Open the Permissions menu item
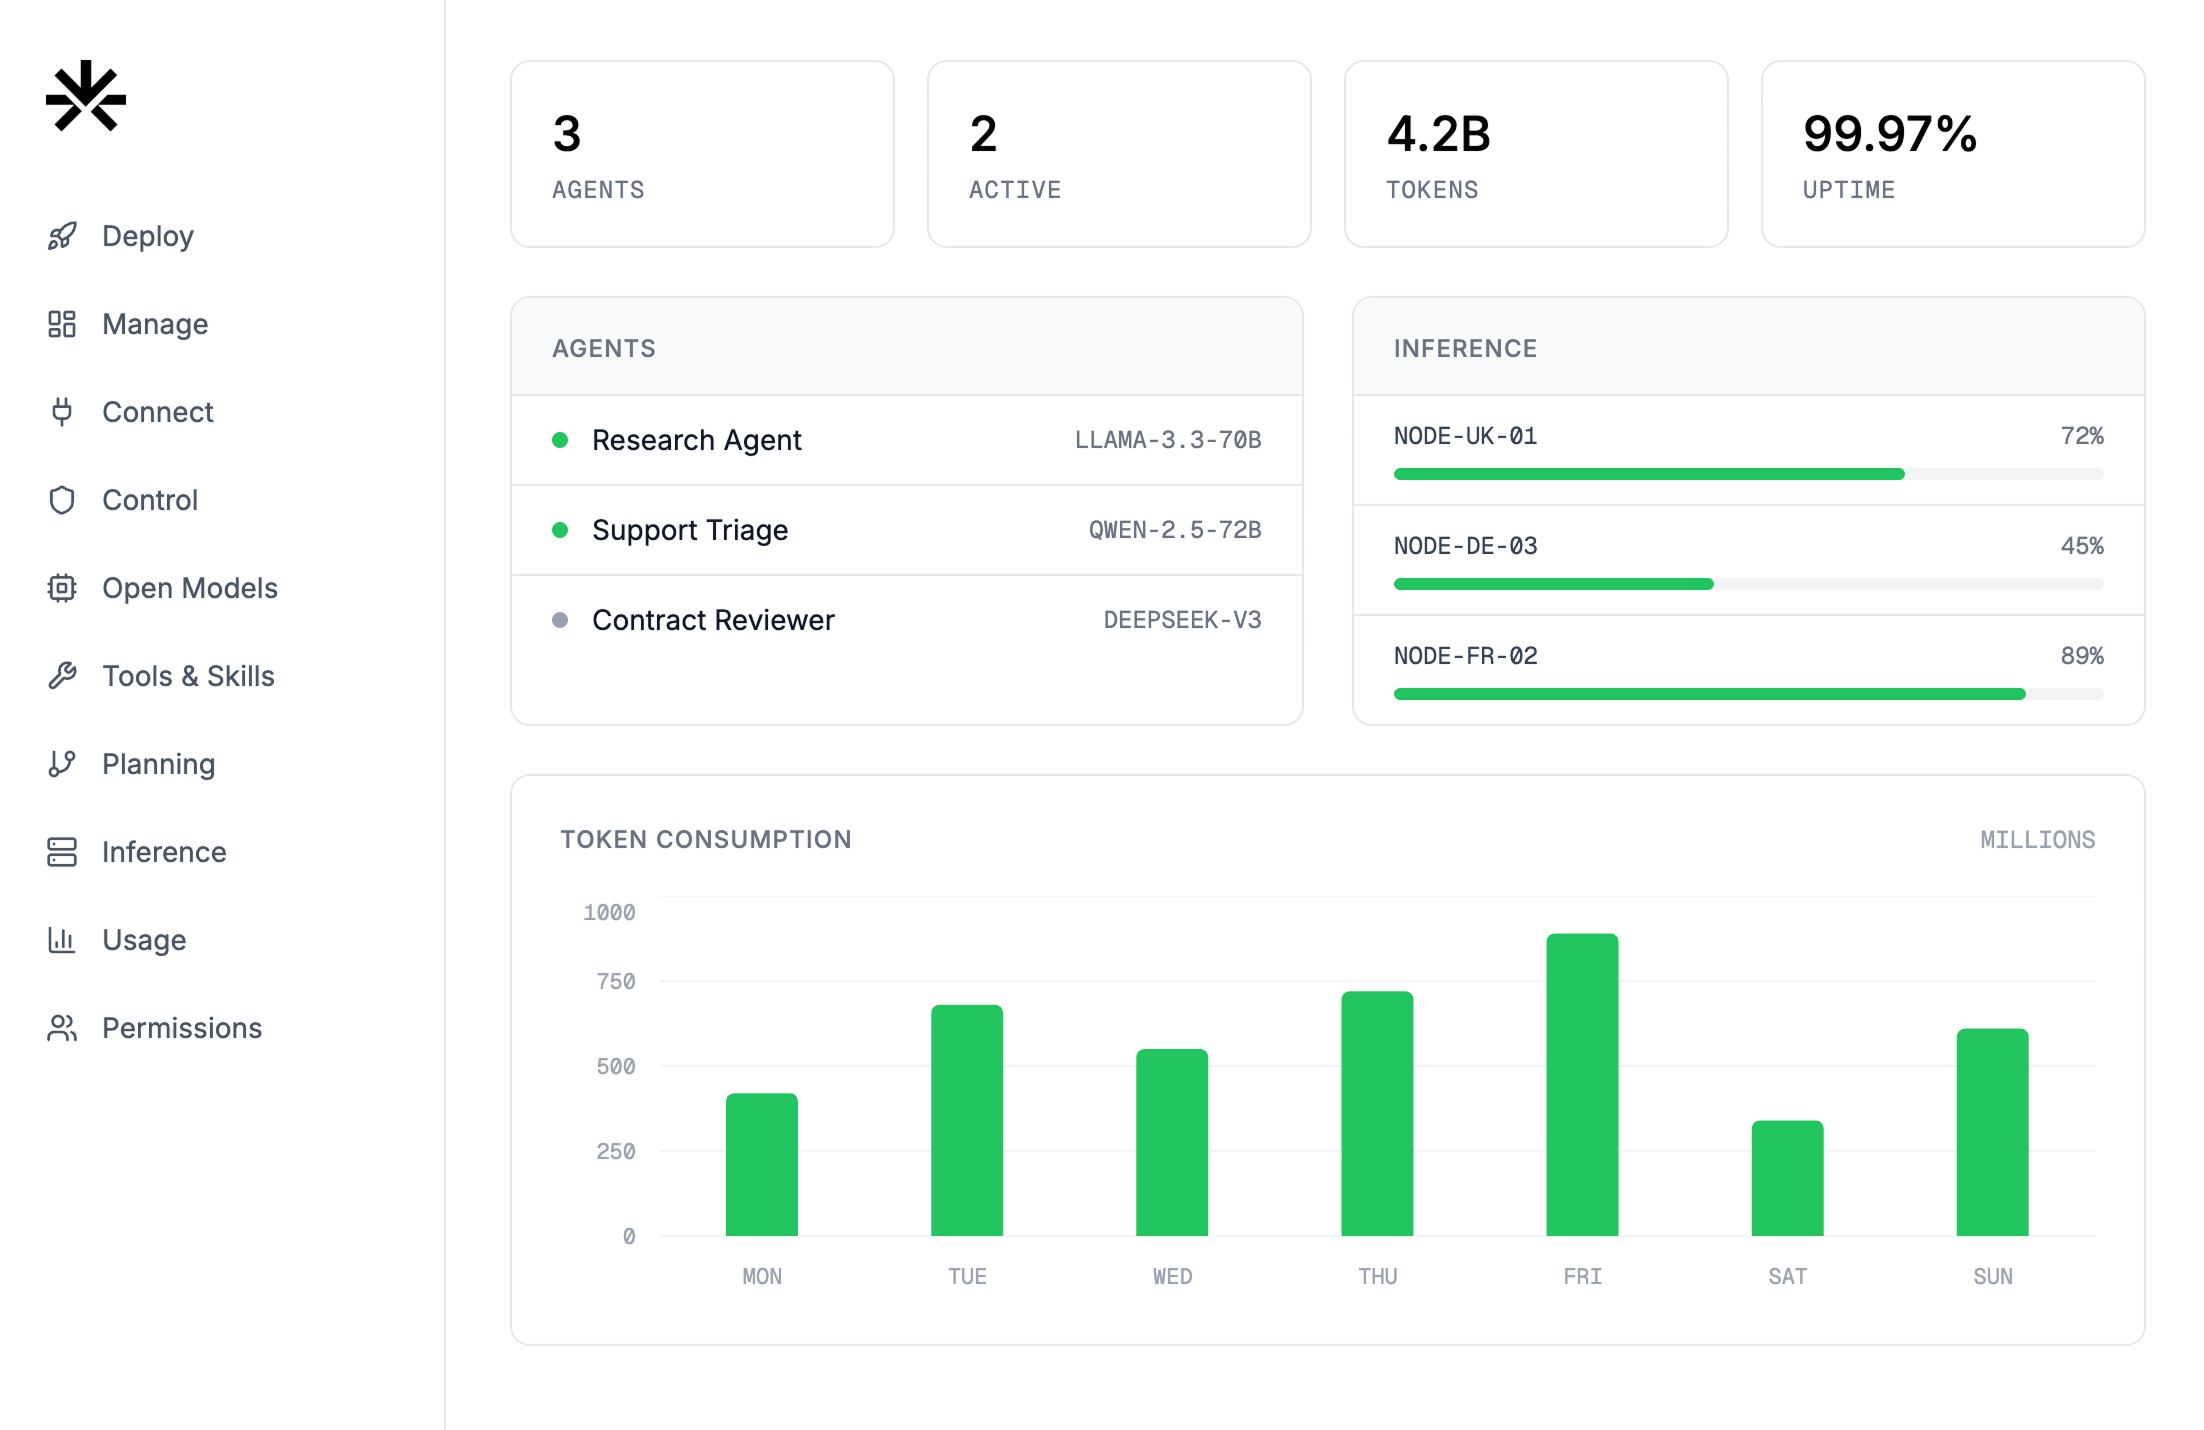Viewport: 2204px width, 1430px height. point(181,1028)
